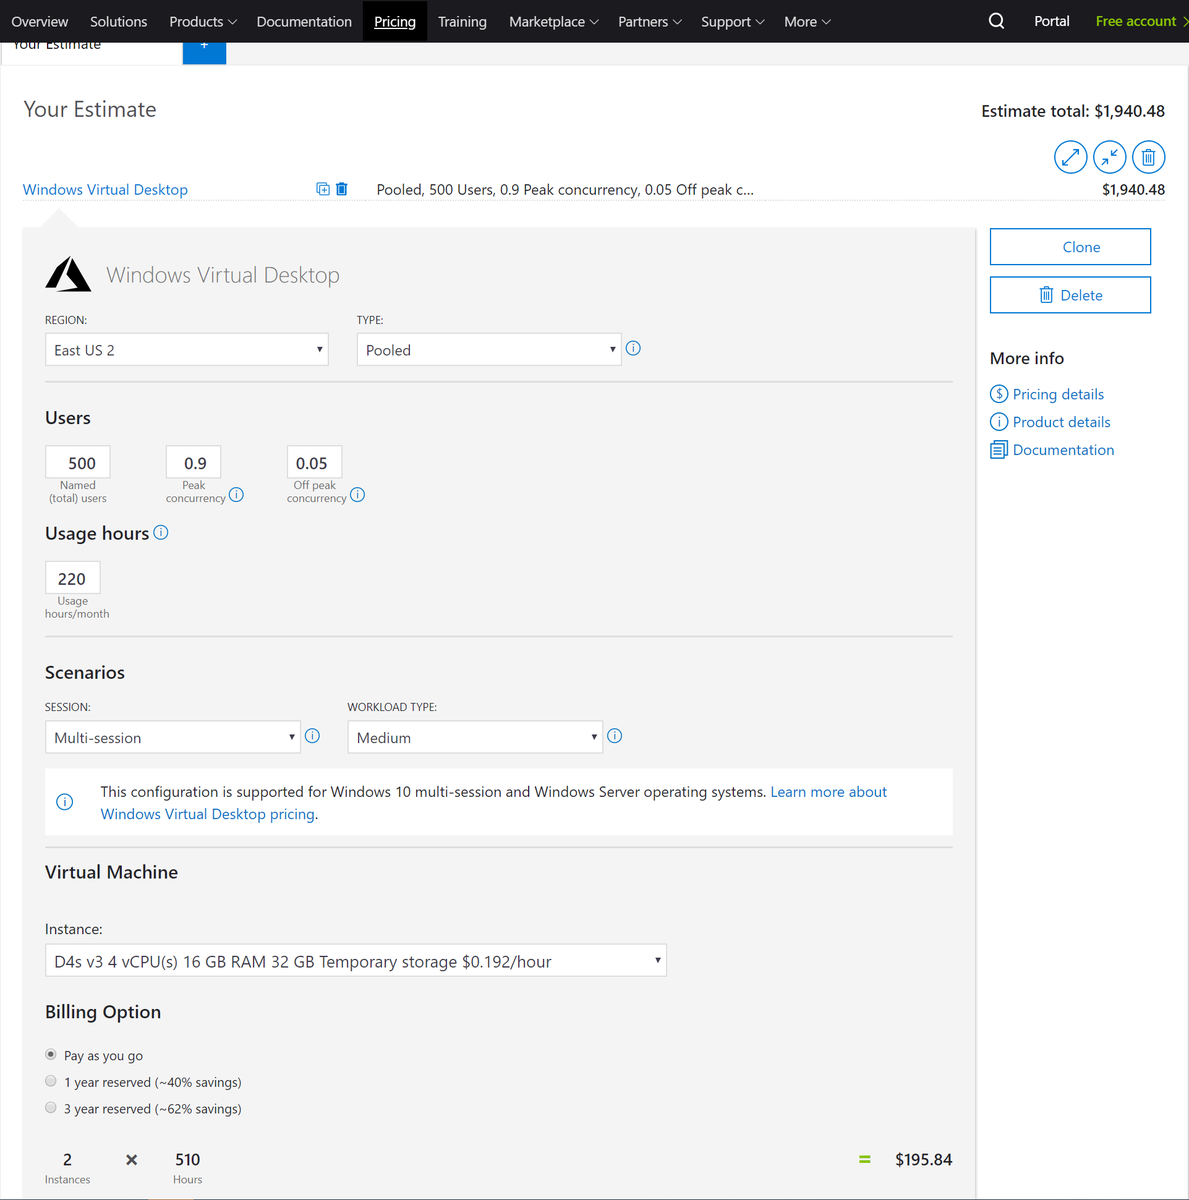The image size is (1189, 1200).
Task: Open Windows Virtual Desktop estimate link
Action: pyautogui.click(x=105, y=189)
